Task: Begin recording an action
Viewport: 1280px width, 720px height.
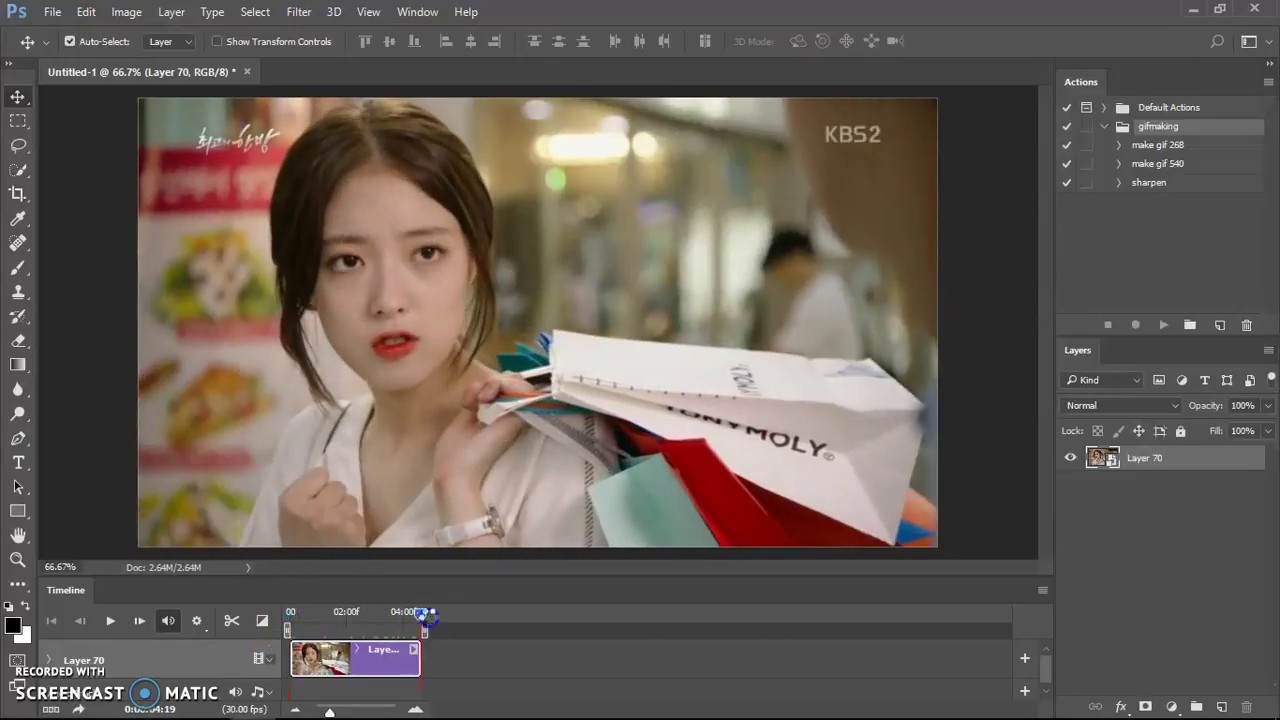Action: pos(1135,325)
